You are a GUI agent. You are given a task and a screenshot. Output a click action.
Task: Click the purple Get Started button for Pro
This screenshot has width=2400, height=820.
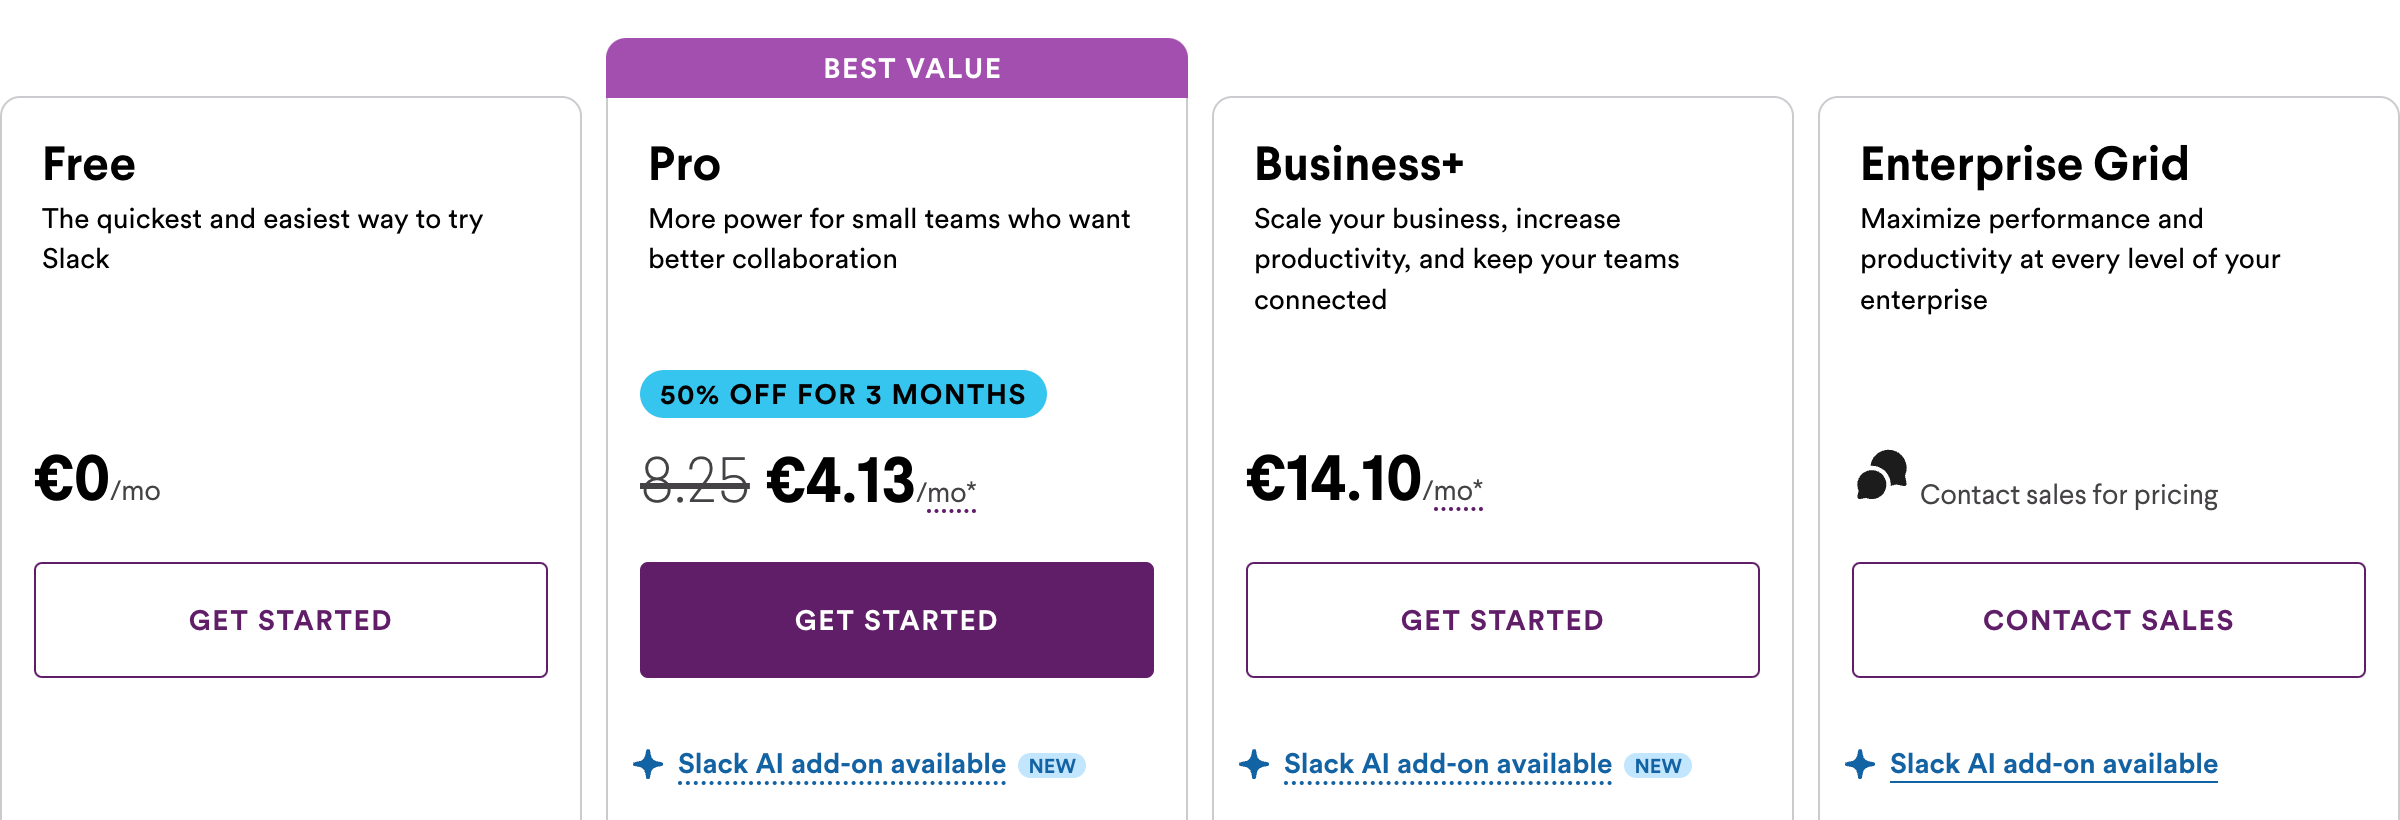click(x=896, y=620)
